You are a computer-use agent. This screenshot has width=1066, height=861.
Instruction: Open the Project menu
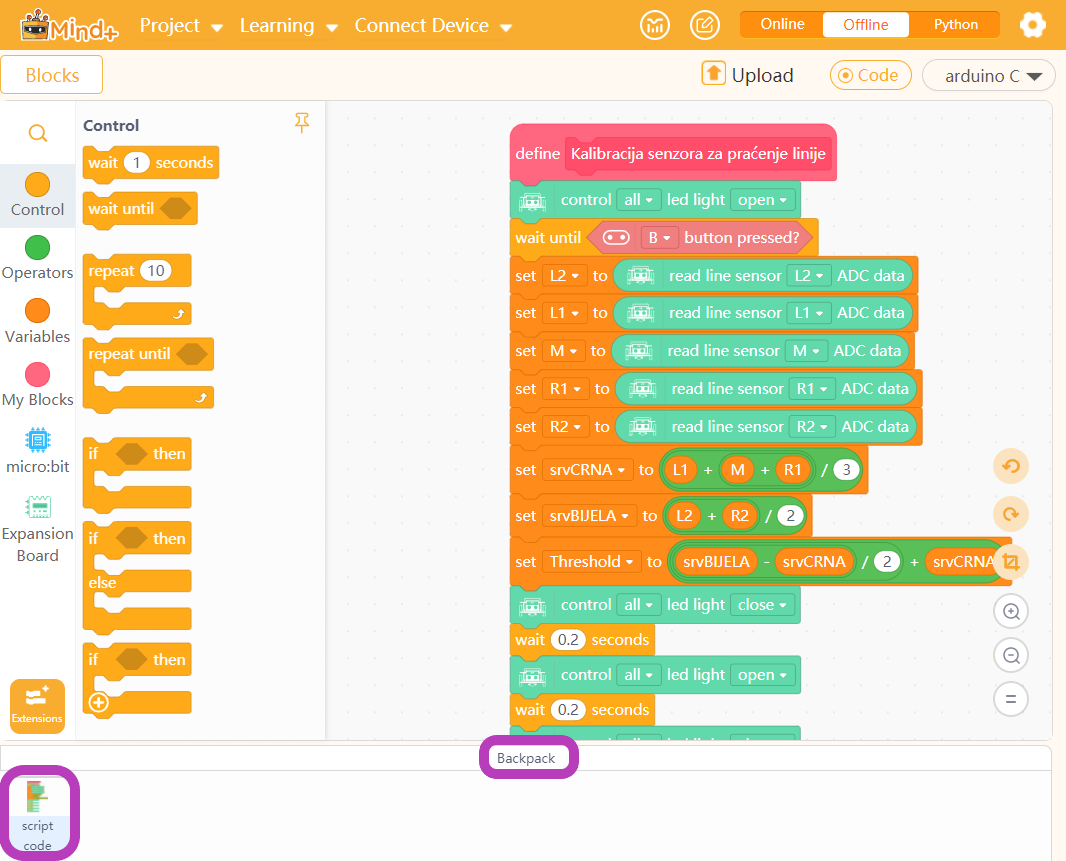click(181, 26)
